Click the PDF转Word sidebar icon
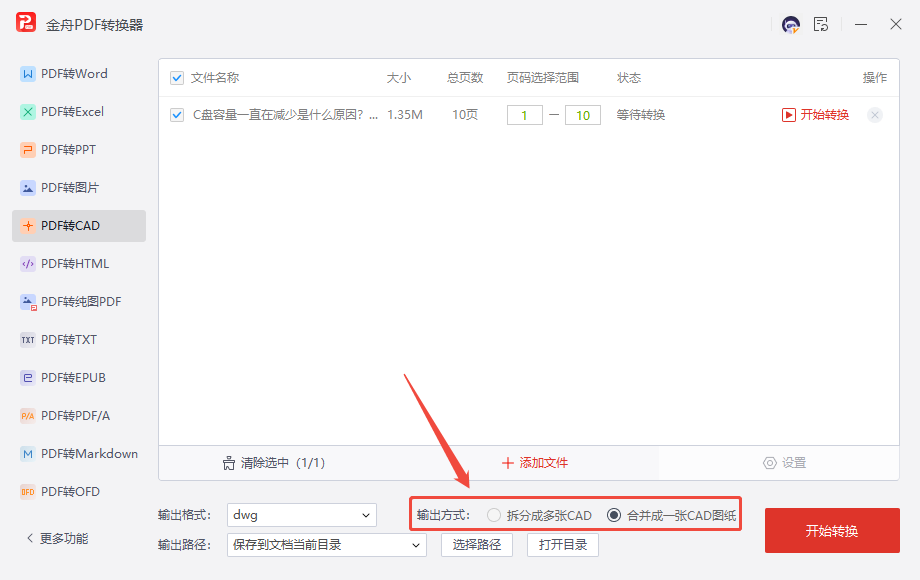The image size is (920, 580). pyautogui.click(x=28, y=74)
